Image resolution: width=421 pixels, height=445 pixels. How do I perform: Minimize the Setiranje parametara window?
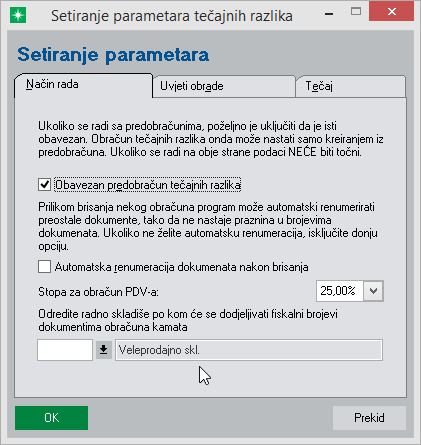point(329,14)
